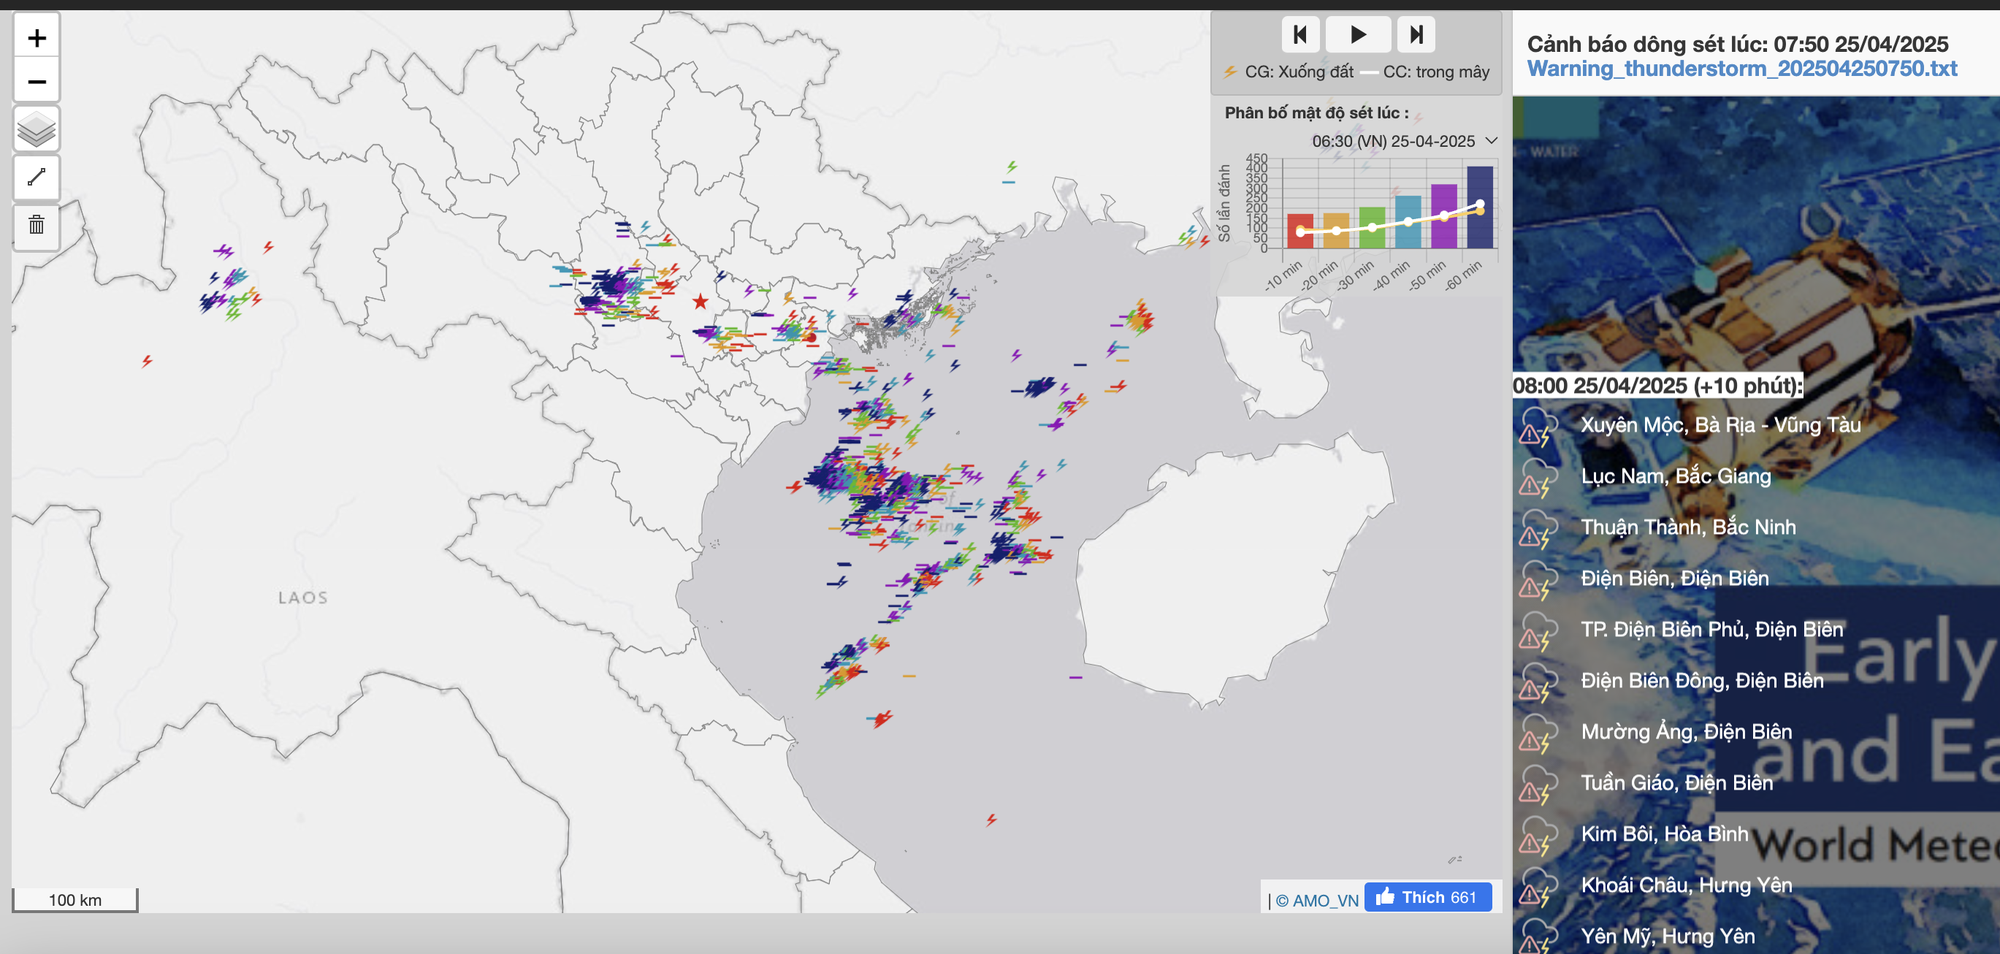Click warning icon beside Kim Bôi, Hòa Bình
This screenshot has width=2000, height=954.
pyautogui.click(x=1537, y=835)
